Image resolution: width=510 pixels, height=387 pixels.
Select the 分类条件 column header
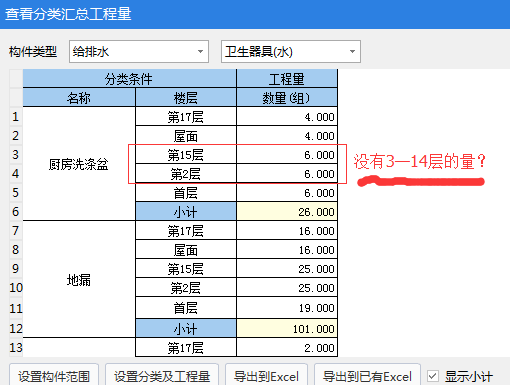[x=129, y=79]
